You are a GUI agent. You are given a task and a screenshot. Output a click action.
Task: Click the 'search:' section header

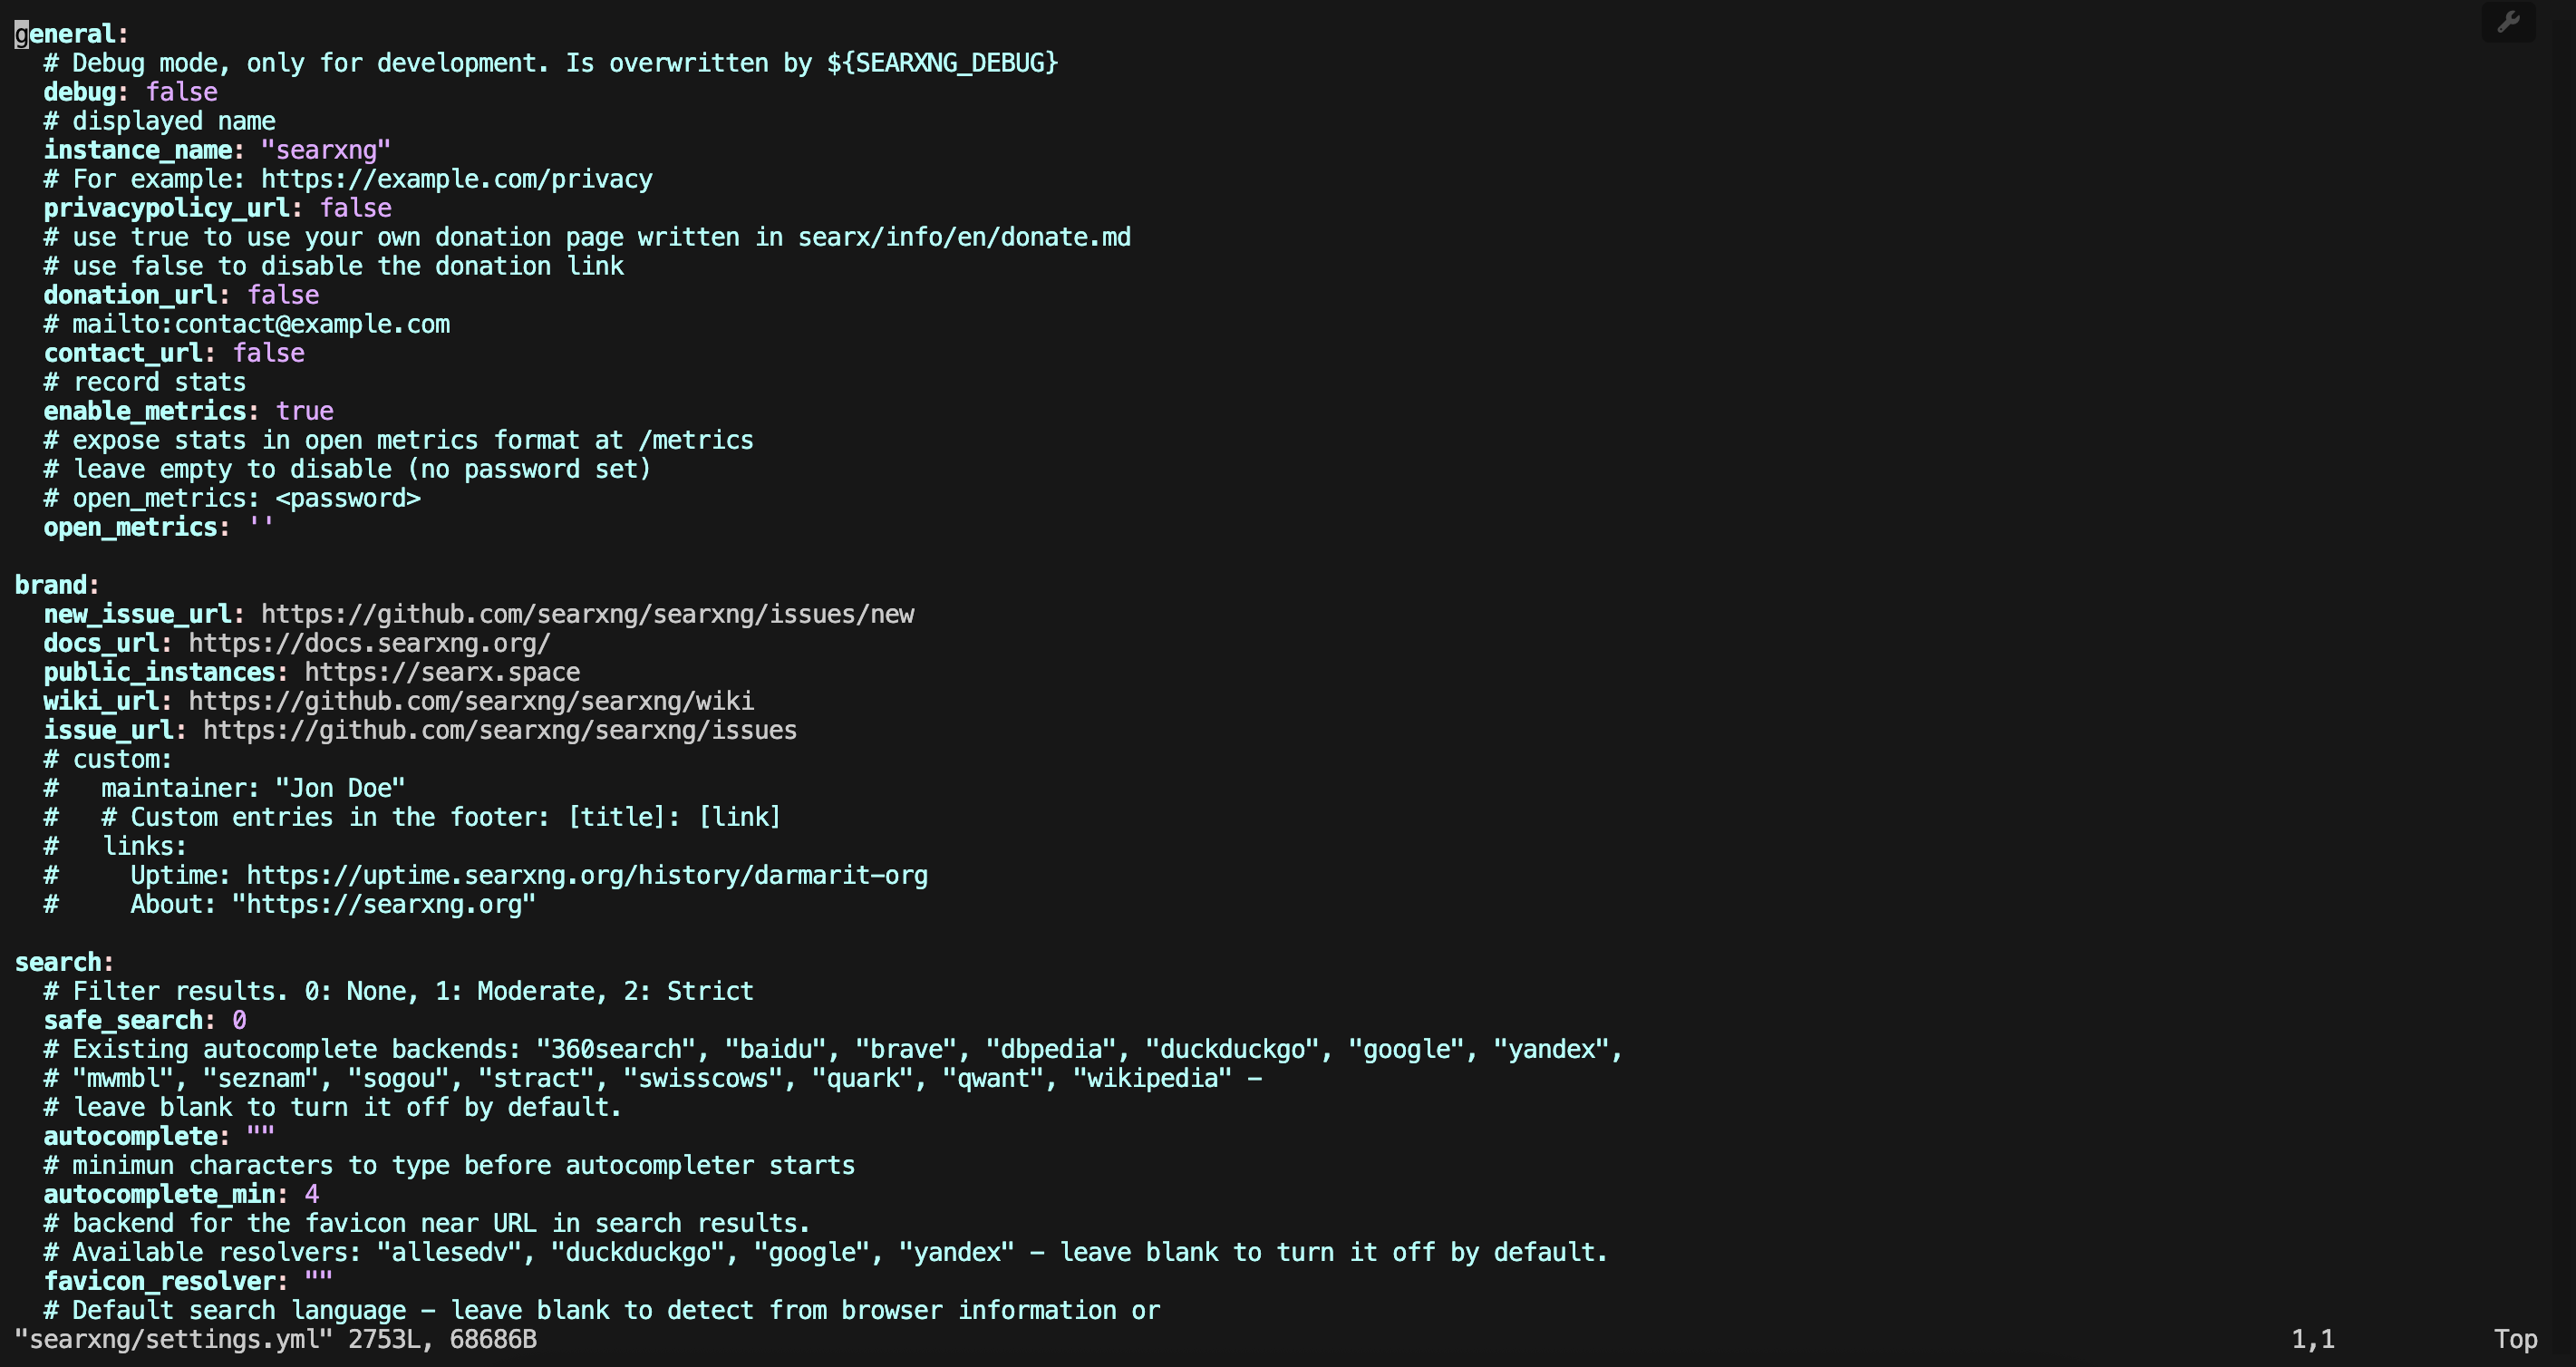coord(64,962)
